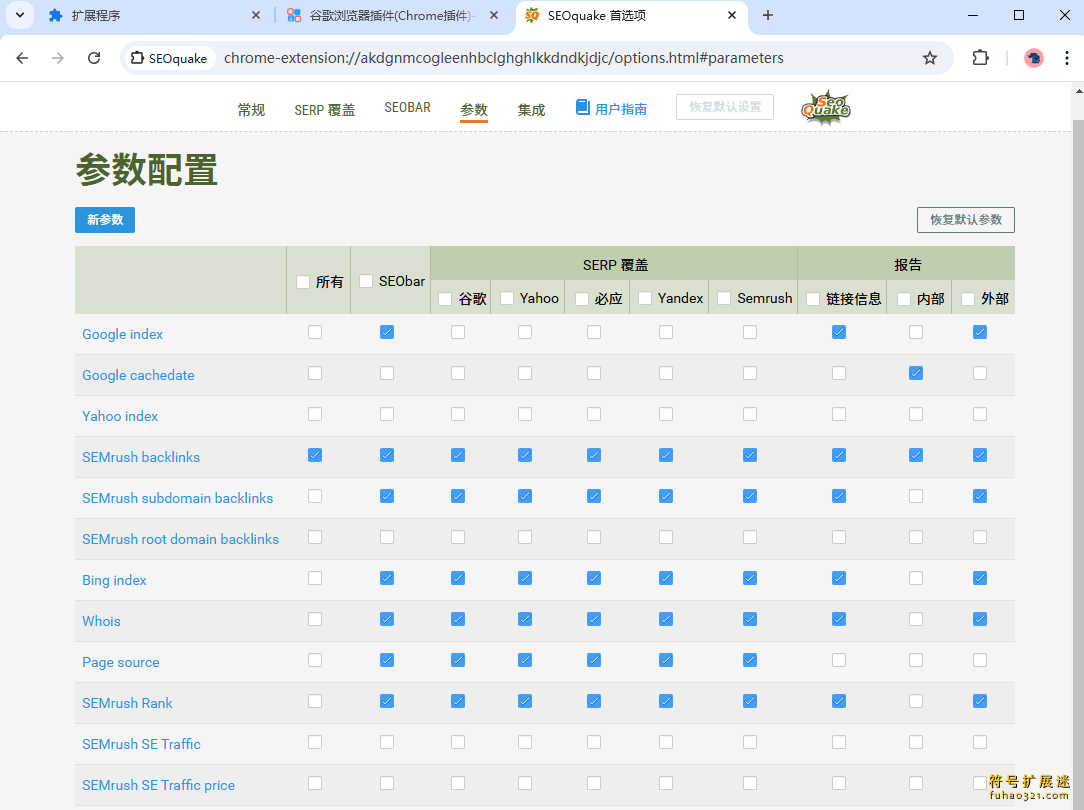
Task: Uncheck 外部 for Whois row
Action: [980, 619]
